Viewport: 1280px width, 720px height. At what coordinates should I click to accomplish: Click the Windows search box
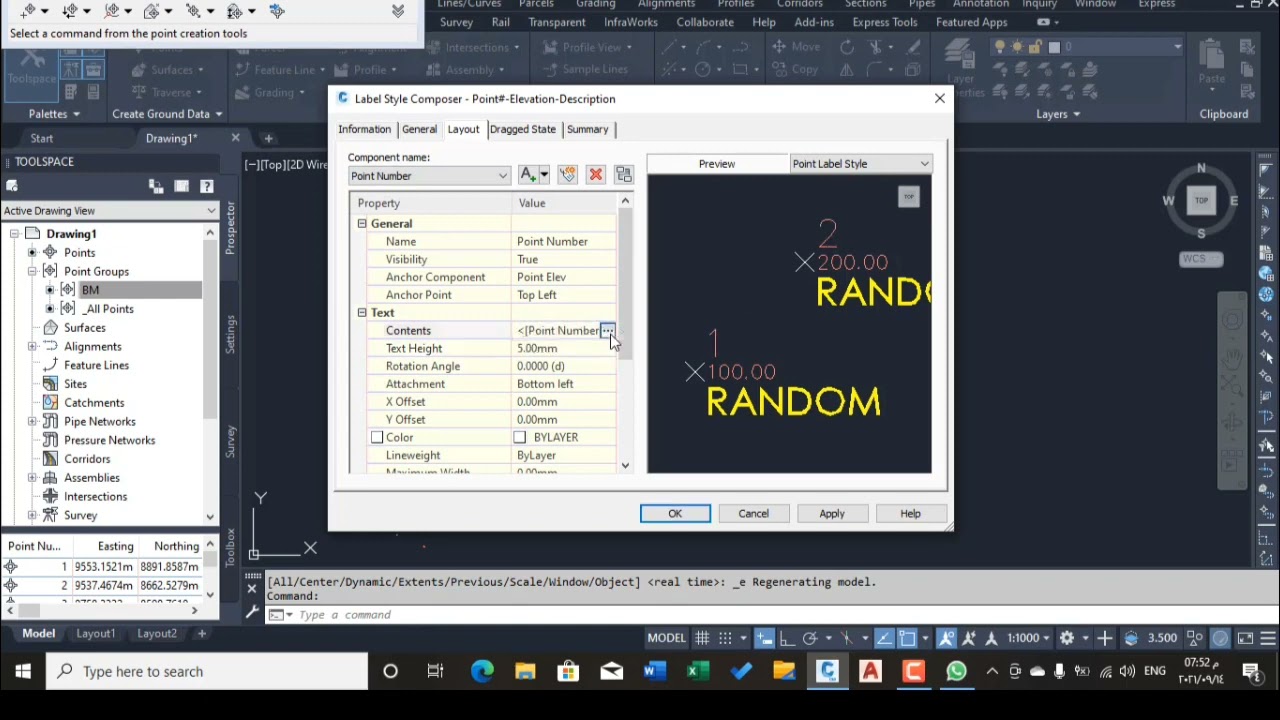click(x=207, y=672)
